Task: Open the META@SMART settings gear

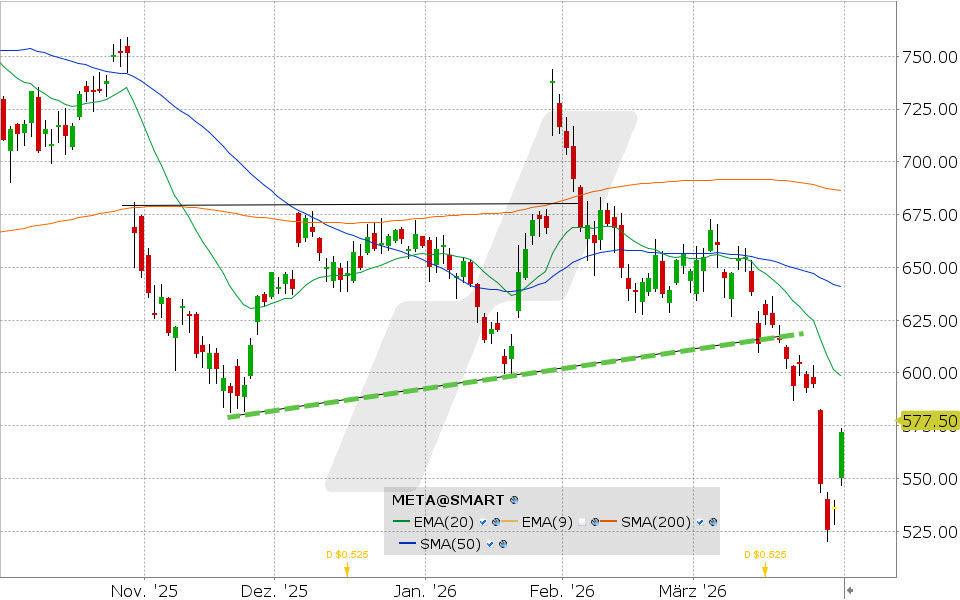Action: click(x=514, y=500)
